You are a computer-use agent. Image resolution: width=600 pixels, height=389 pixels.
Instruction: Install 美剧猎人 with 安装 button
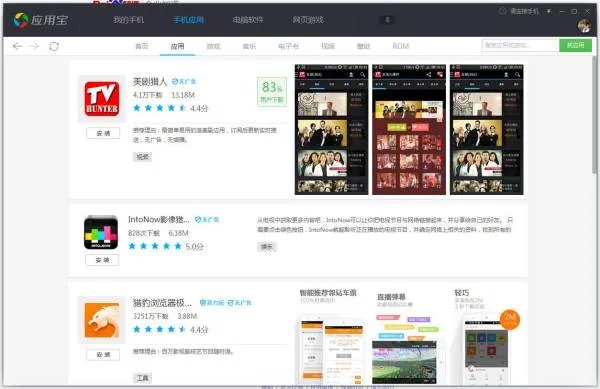click(103, 133)
